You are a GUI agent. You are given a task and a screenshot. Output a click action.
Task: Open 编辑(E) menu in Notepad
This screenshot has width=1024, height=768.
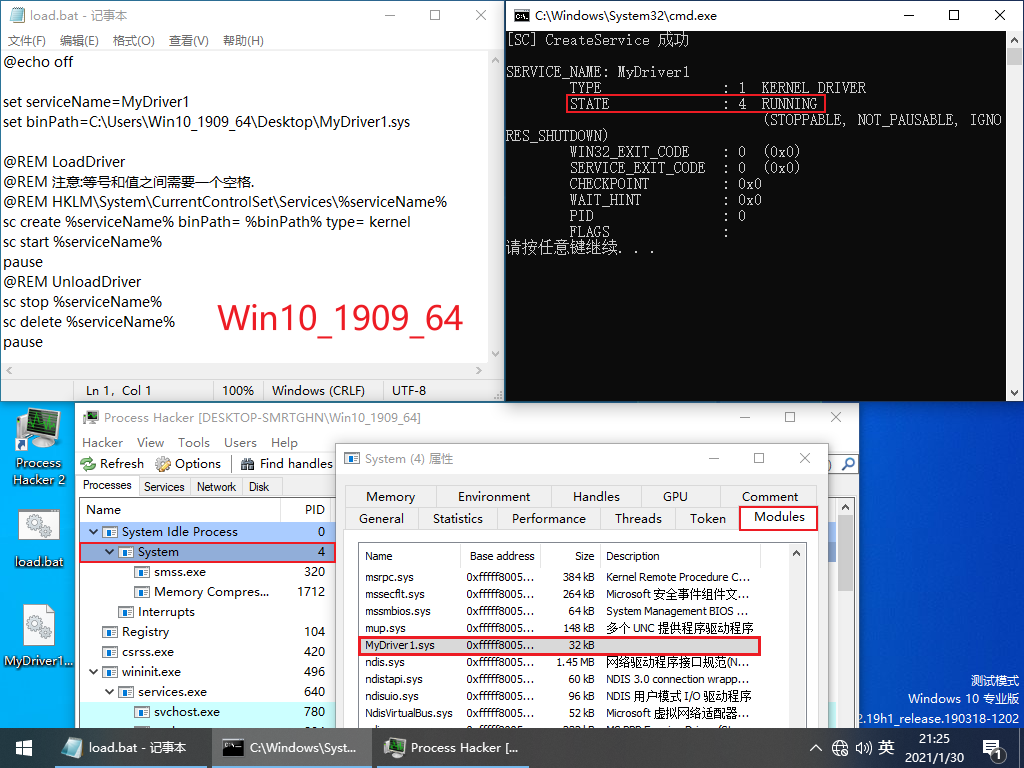[79, 40]
